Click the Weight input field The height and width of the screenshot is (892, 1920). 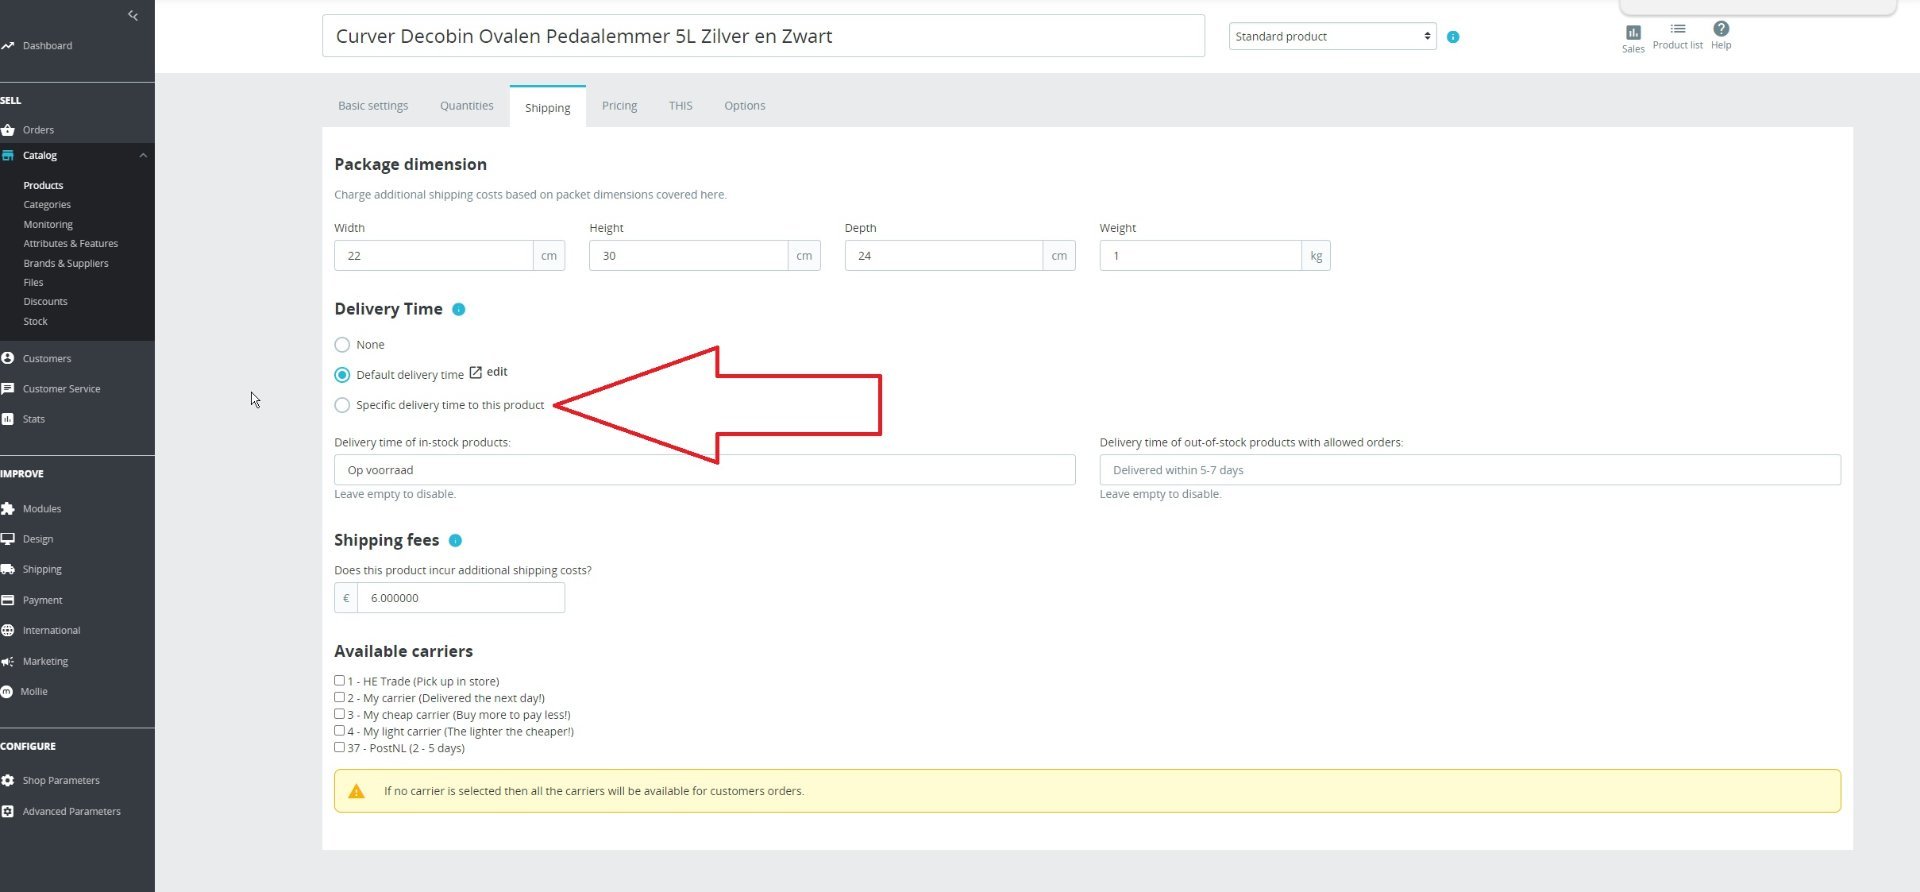click(1200, 256)
